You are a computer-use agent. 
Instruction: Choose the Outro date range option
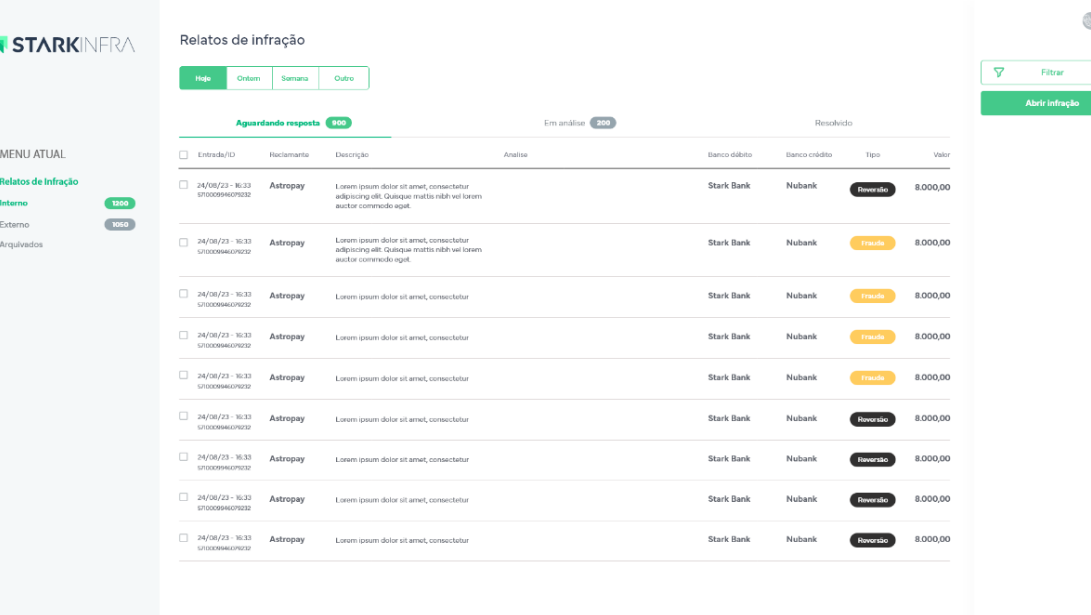pos(344,78)
